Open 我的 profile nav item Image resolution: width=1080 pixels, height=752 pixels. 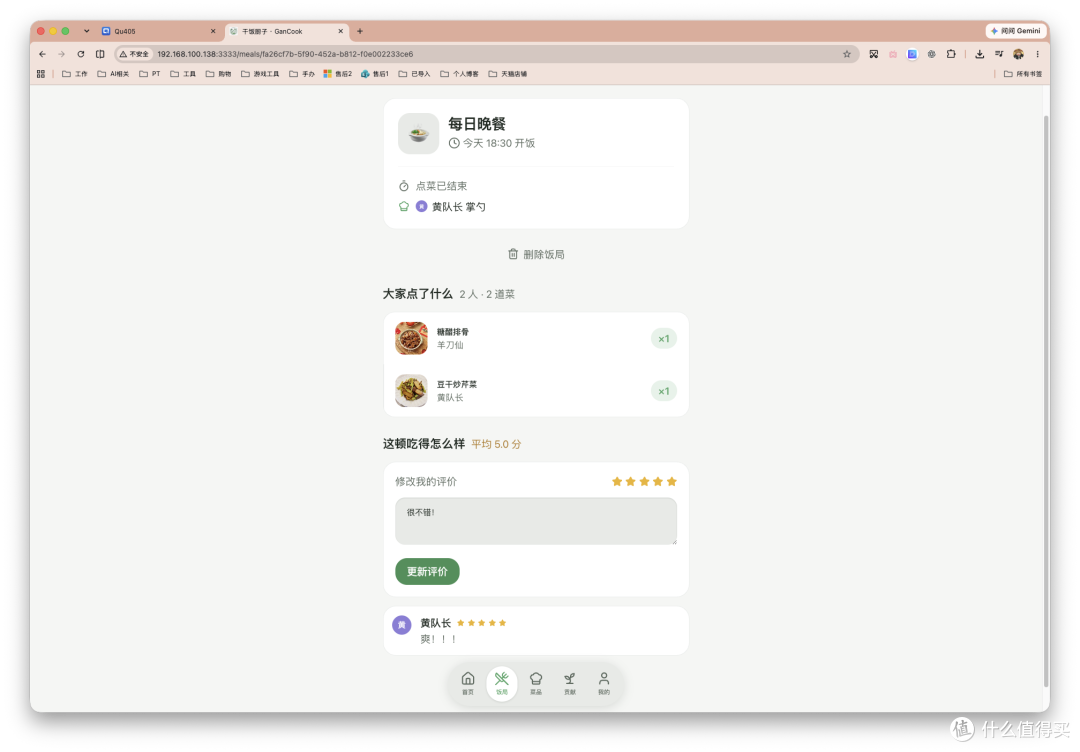(x=603, y=683)
